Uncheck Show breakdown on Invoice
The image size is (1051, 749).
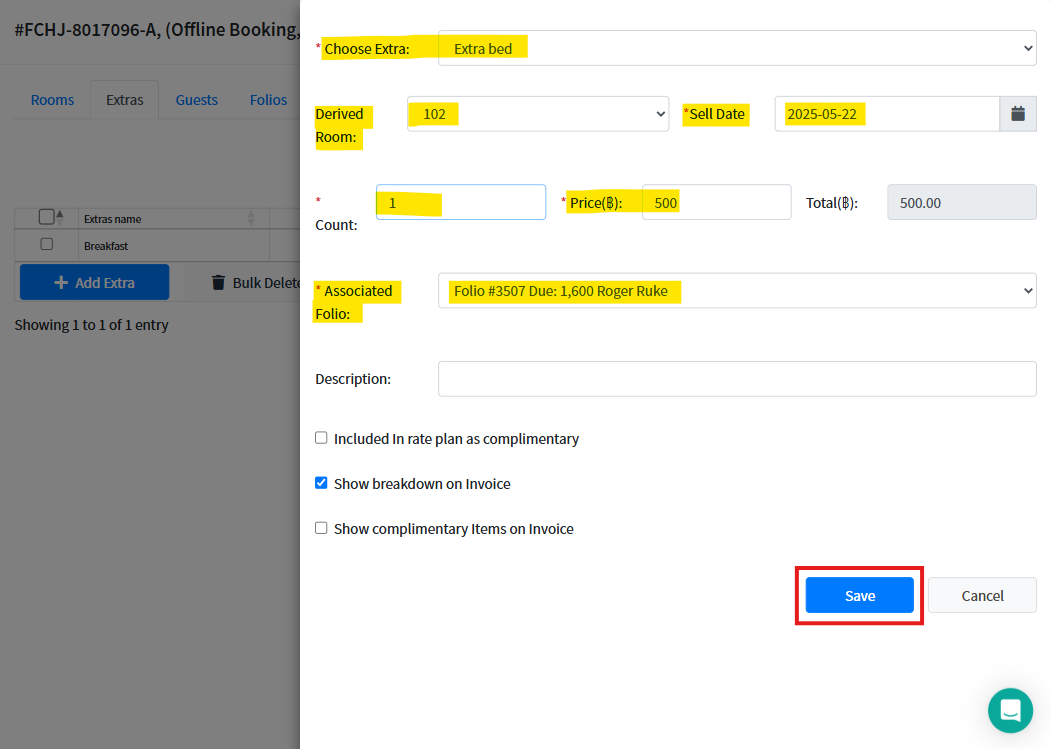pos(321,483)
